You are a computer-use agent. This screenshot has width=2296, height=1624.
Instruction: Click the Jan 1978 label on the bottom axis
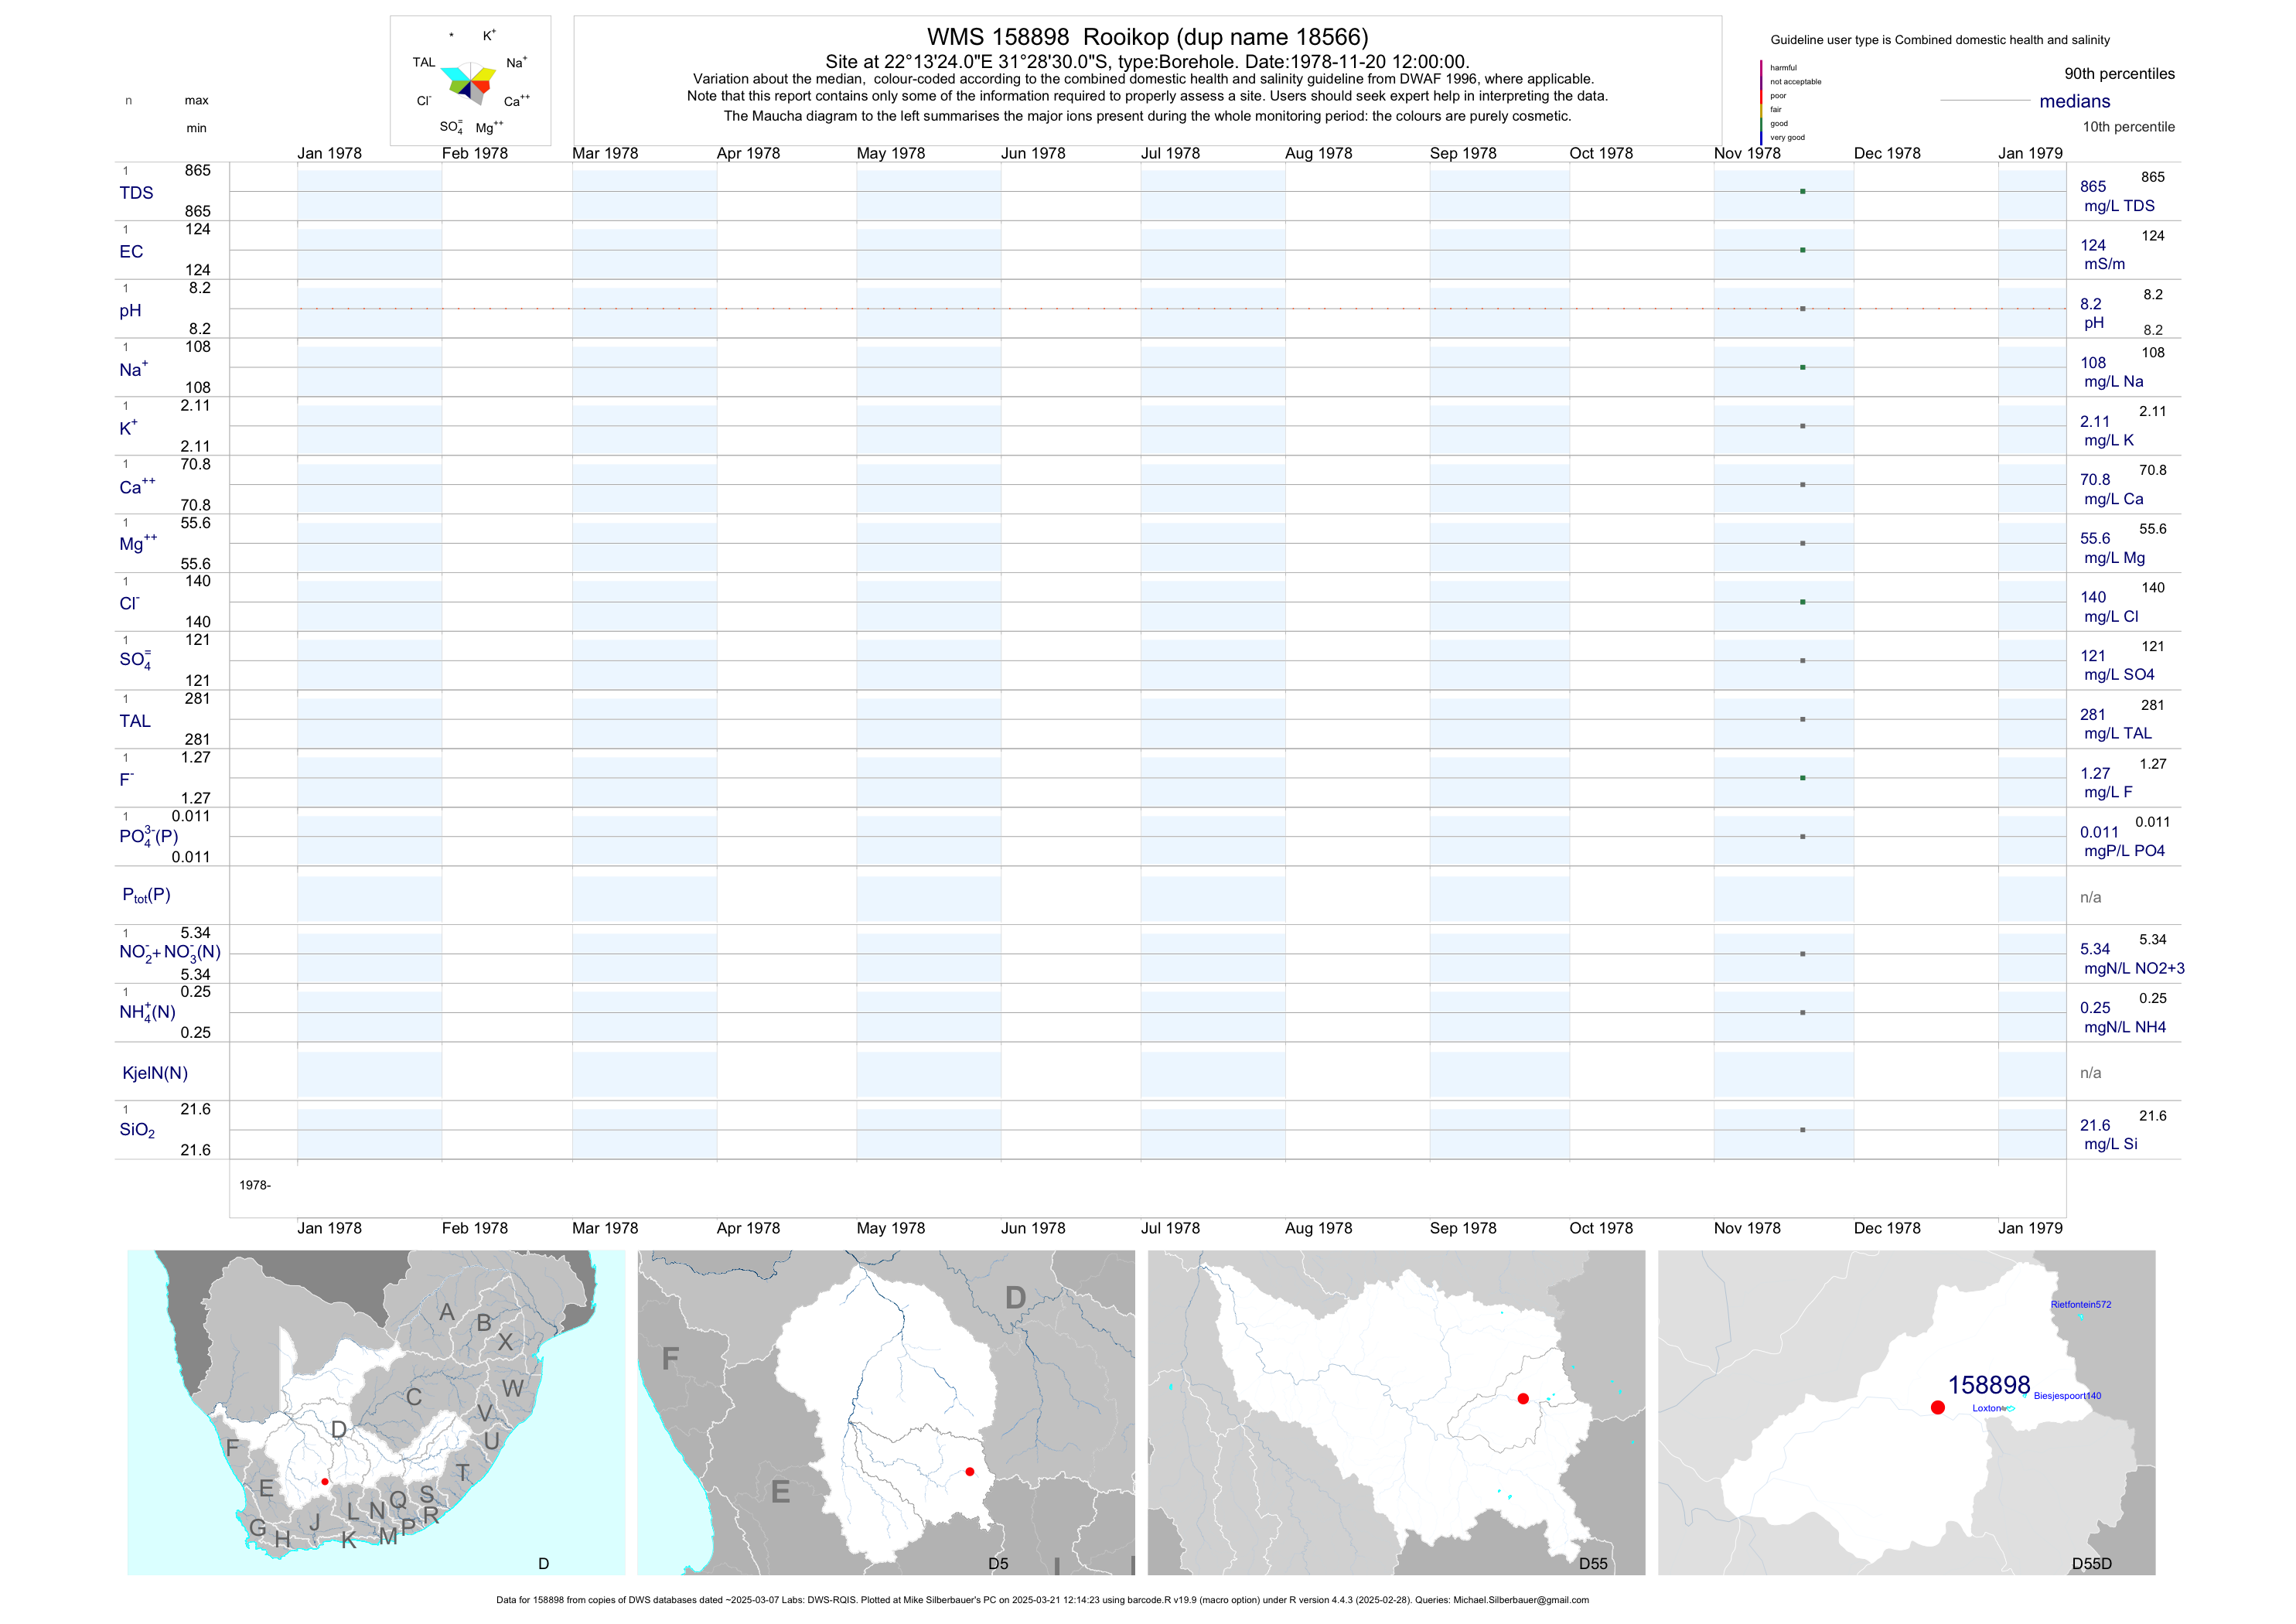pyautogui.click(x=329, y=1227)
